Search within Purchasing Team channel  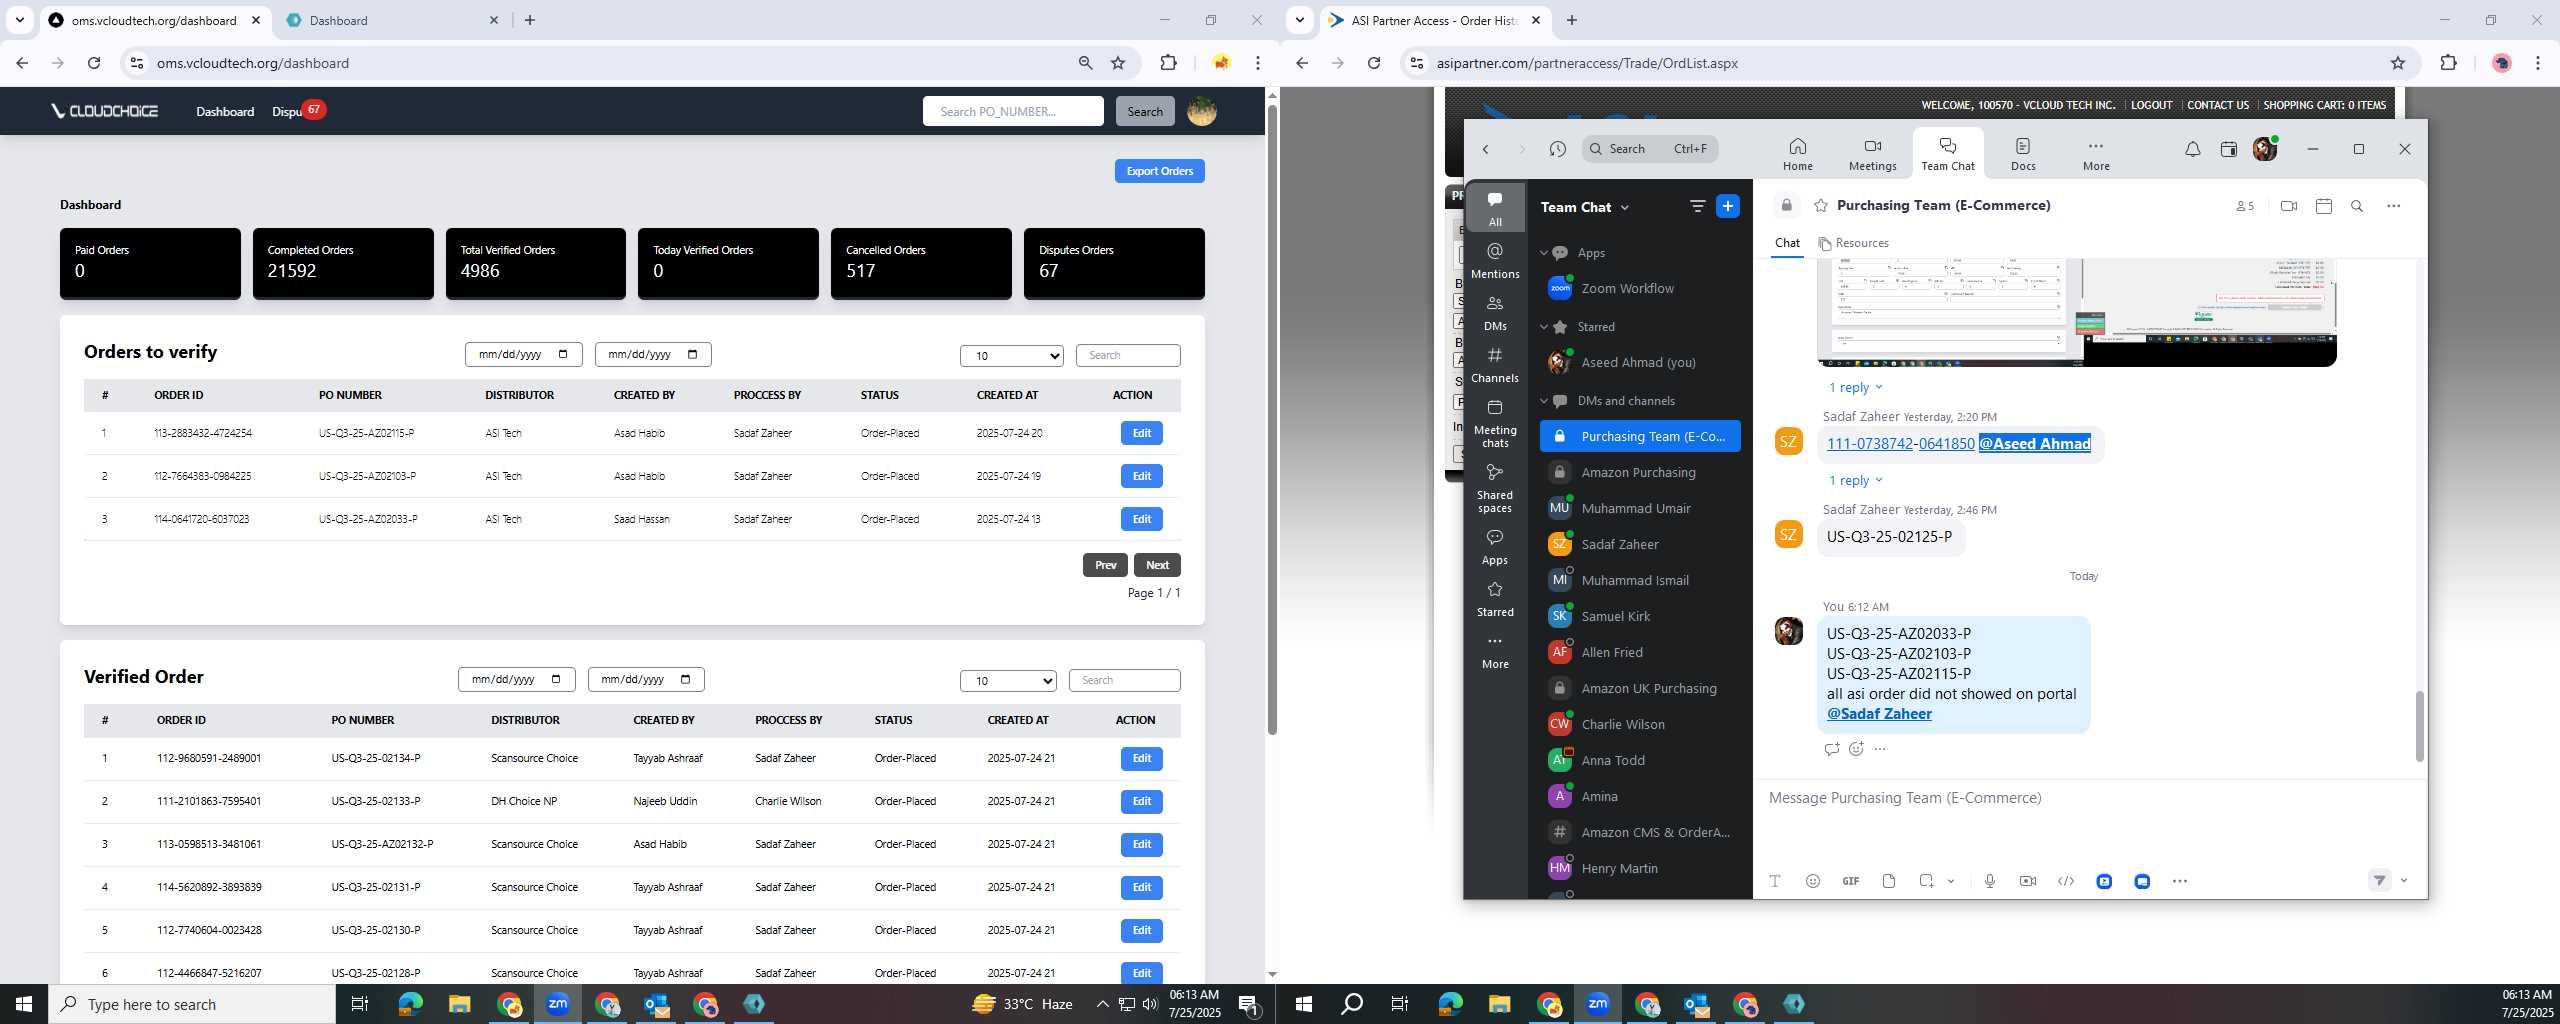(2357, 206)
